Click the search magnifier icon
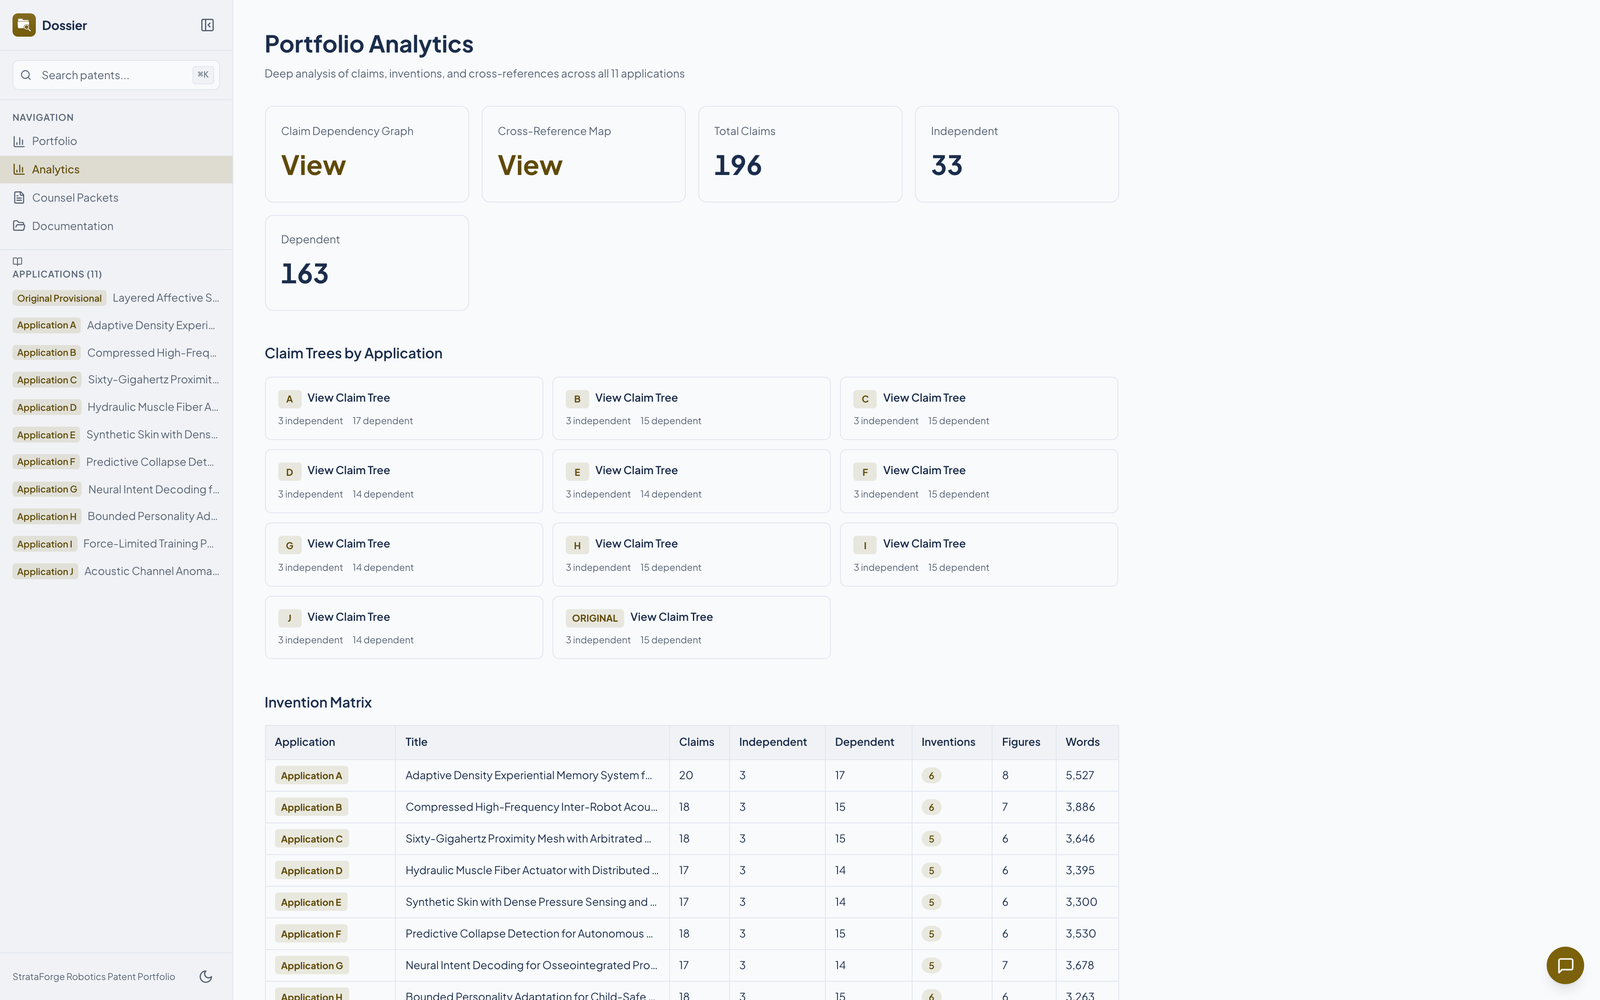Screen dimensions: 1600x1000 pyautogui.click(x=26, y=75)
